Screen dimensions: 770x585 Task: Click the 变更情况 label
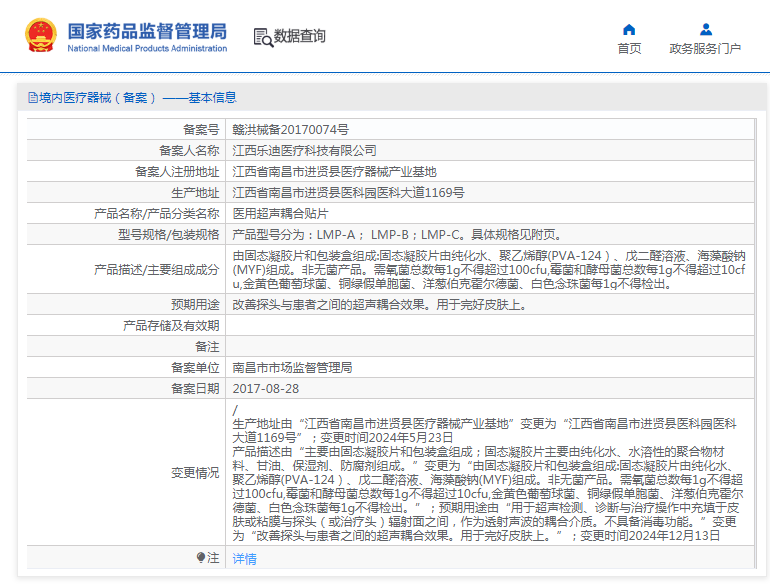(x=195, y=473)
